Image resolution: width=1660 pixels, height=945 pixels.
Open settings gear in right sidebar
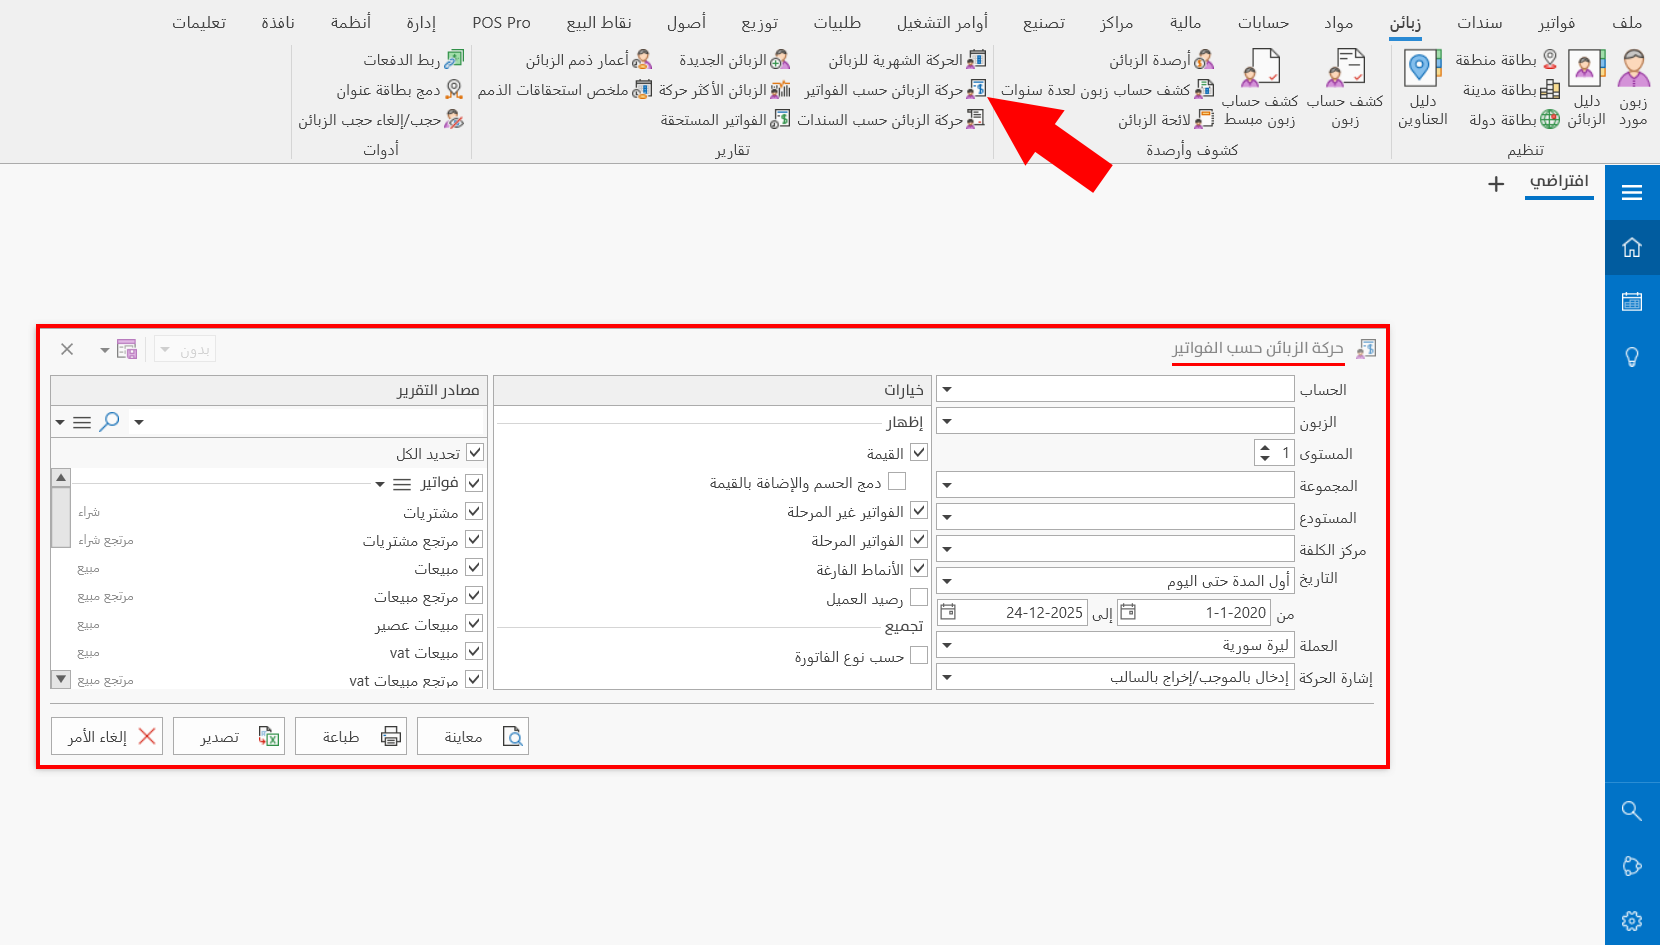pyautogui.click(x=1631, y=921)
